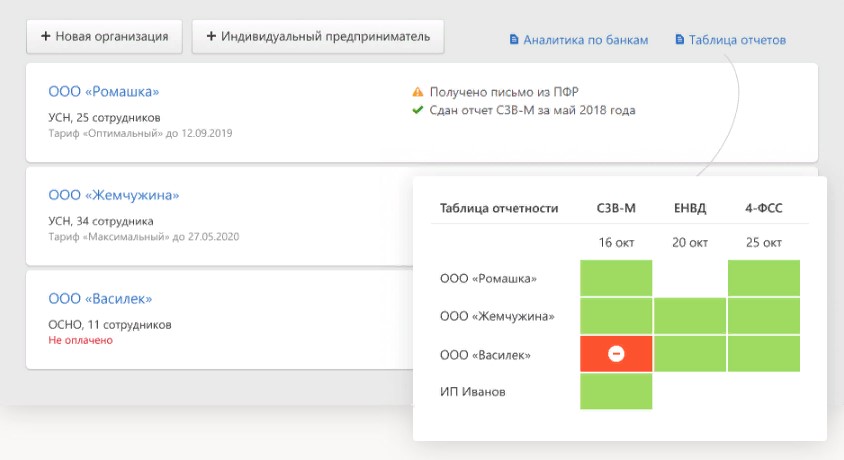The image size is (844, 460).
Task: Open organization ООО «Василек» from the list
Action: click(100, 299)
